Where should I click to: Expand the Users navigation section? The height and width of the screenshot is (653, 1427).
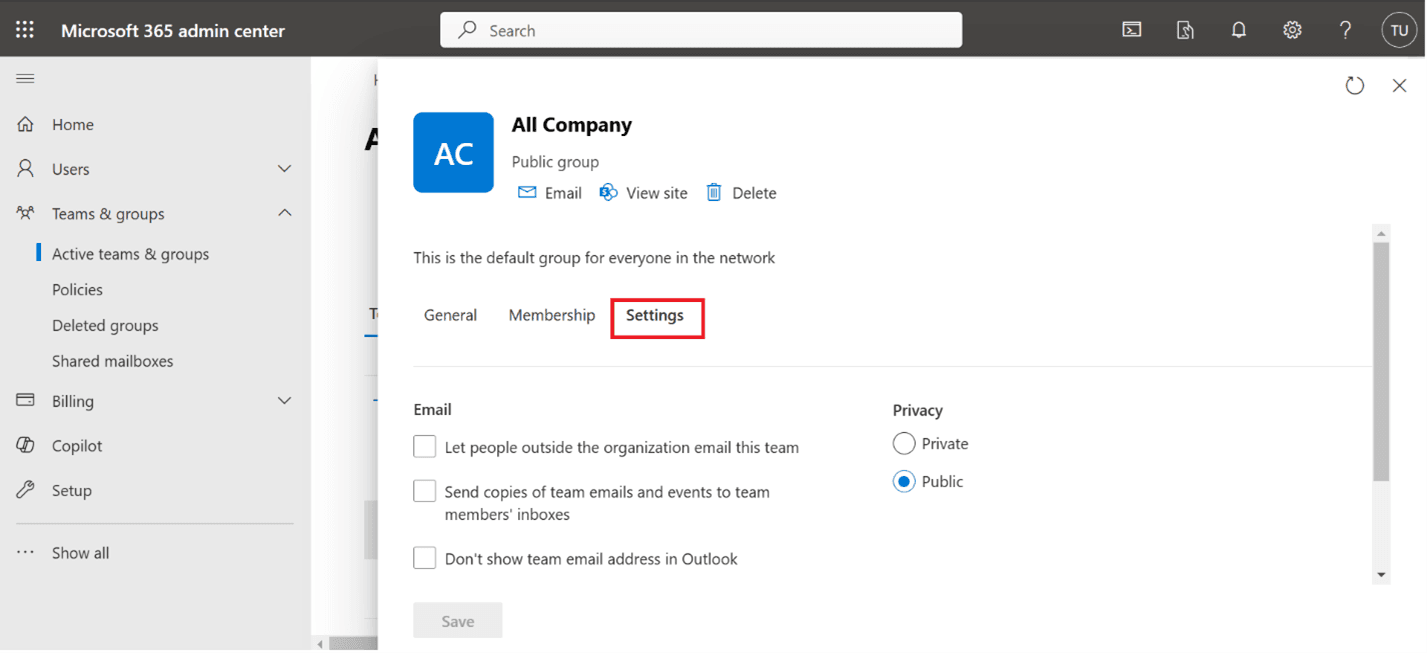coord(284,168)
